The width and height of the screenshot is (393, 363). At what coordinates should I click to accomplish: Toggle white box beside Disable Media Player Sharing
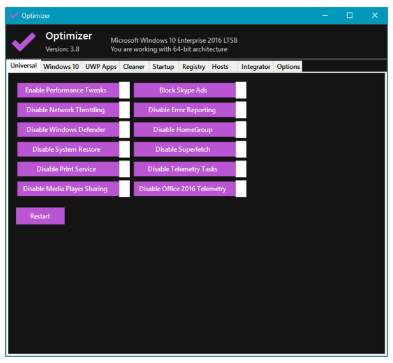124,189
